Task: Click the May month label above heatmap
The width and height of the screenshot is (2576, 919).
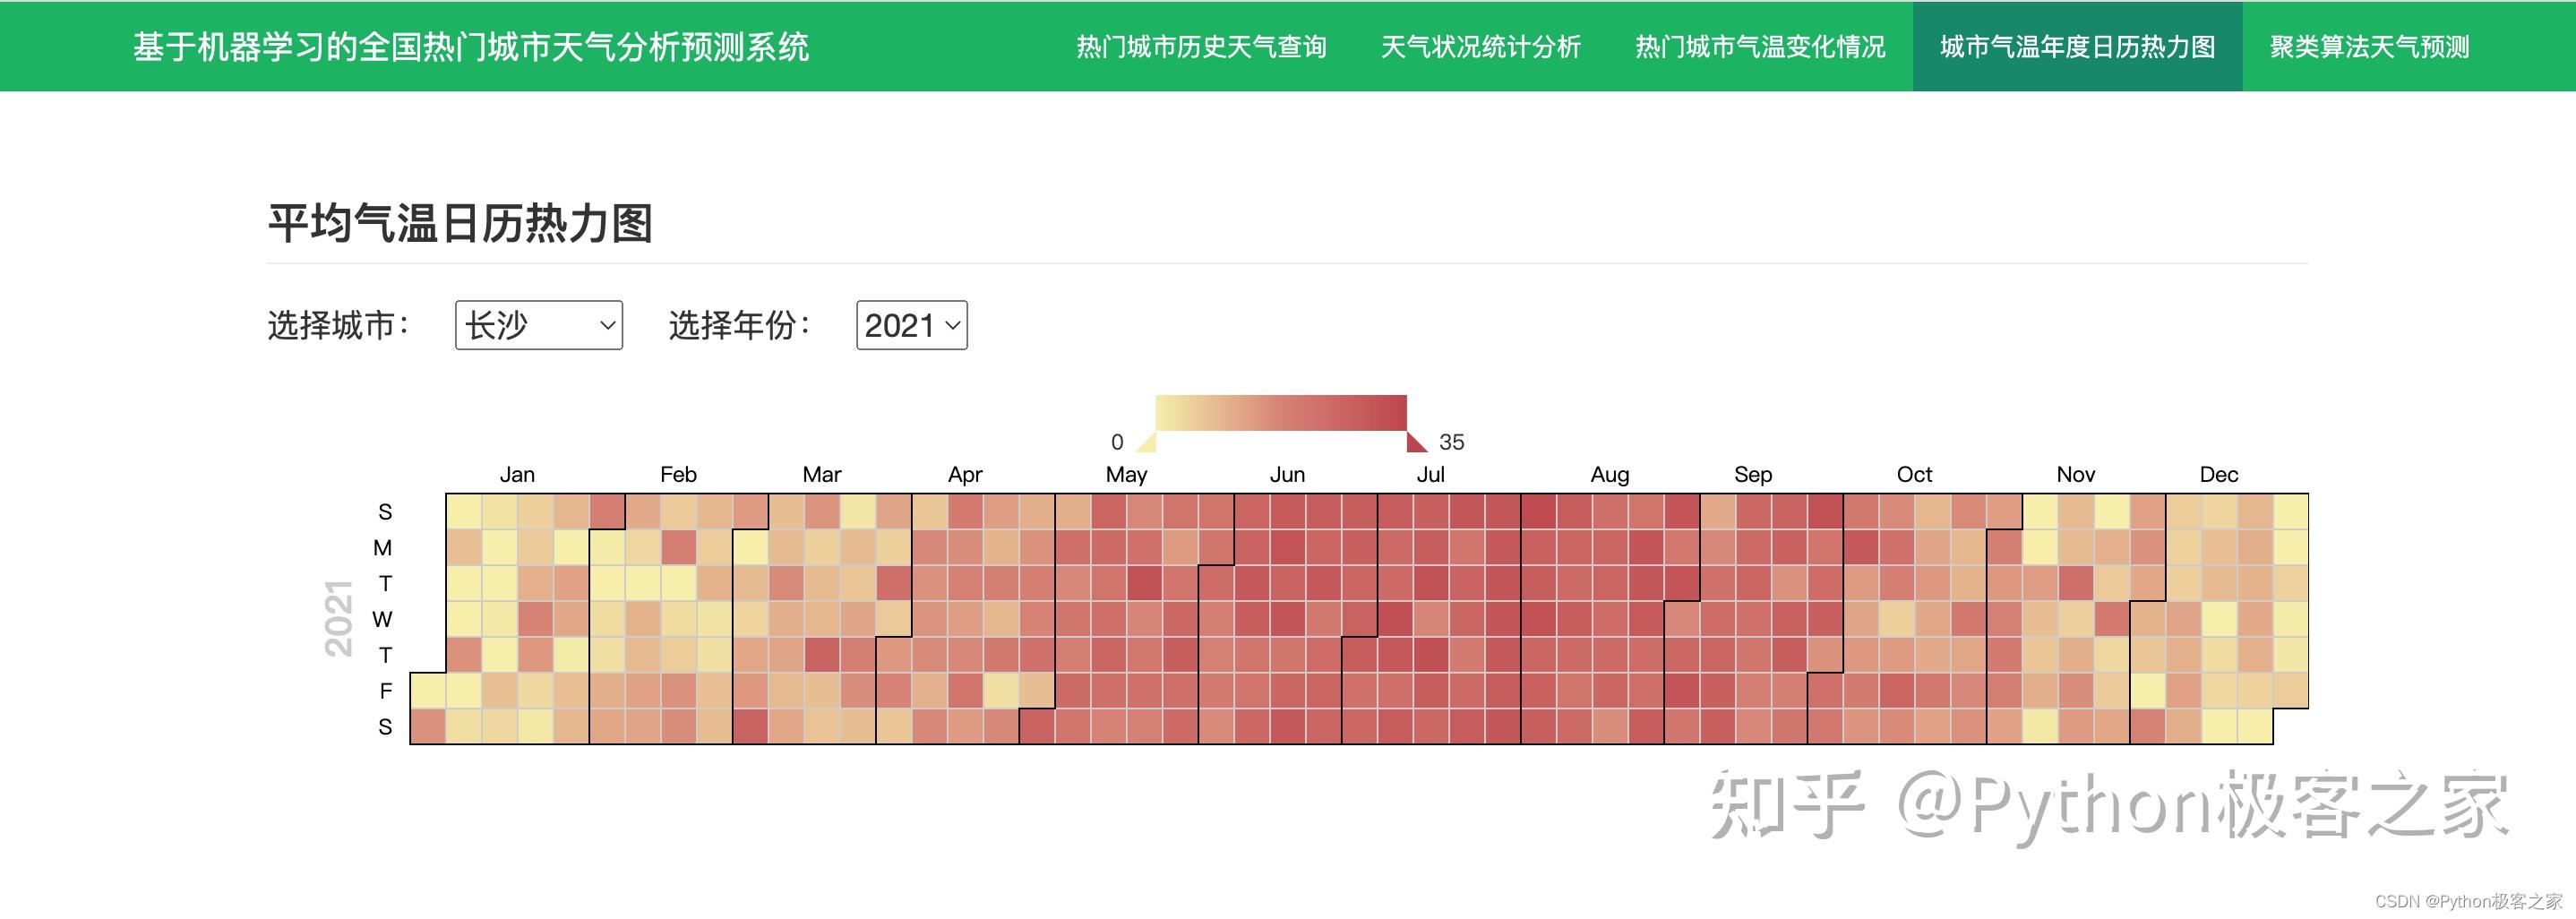Action: 1126,474
